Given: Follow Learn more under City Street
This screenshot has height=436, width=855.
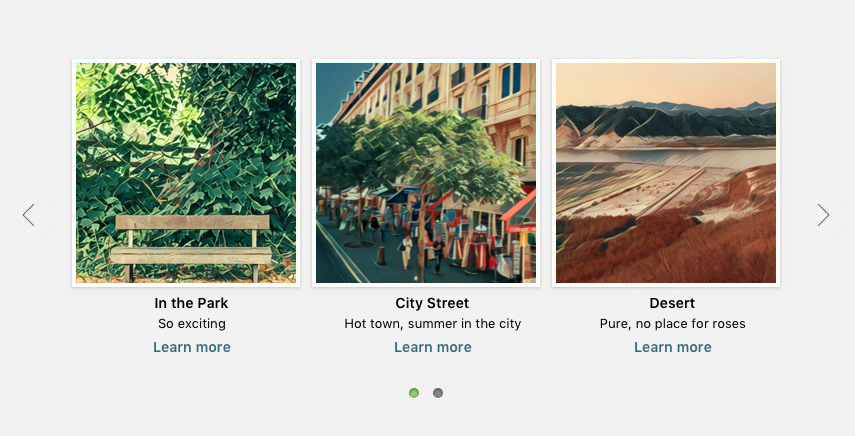Looking at the screenshot, I should tap(433, 347).
